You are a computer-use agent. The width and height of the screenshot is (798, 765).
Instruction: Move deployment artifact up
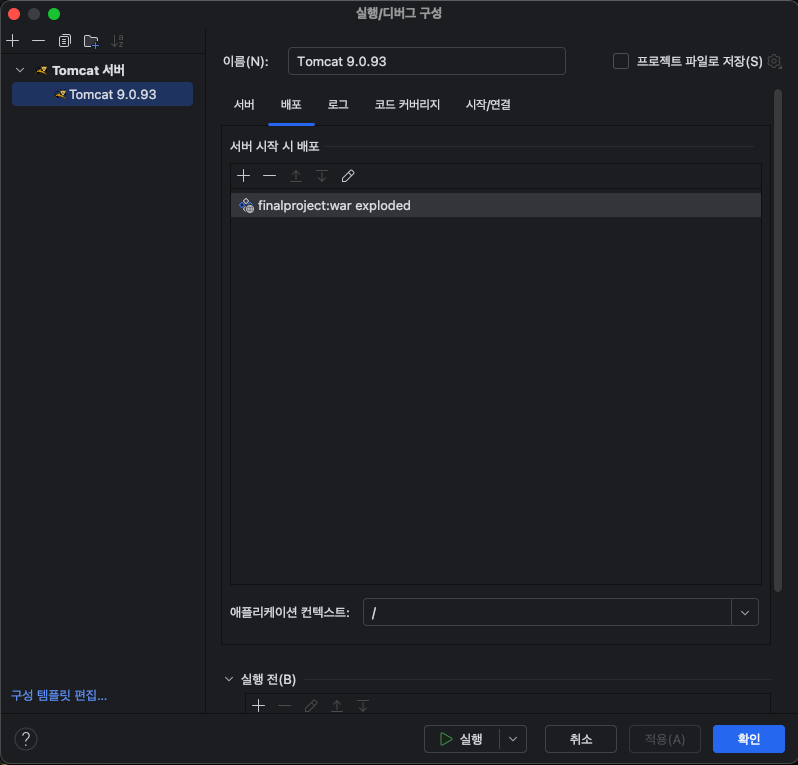(x=296, y=176)
